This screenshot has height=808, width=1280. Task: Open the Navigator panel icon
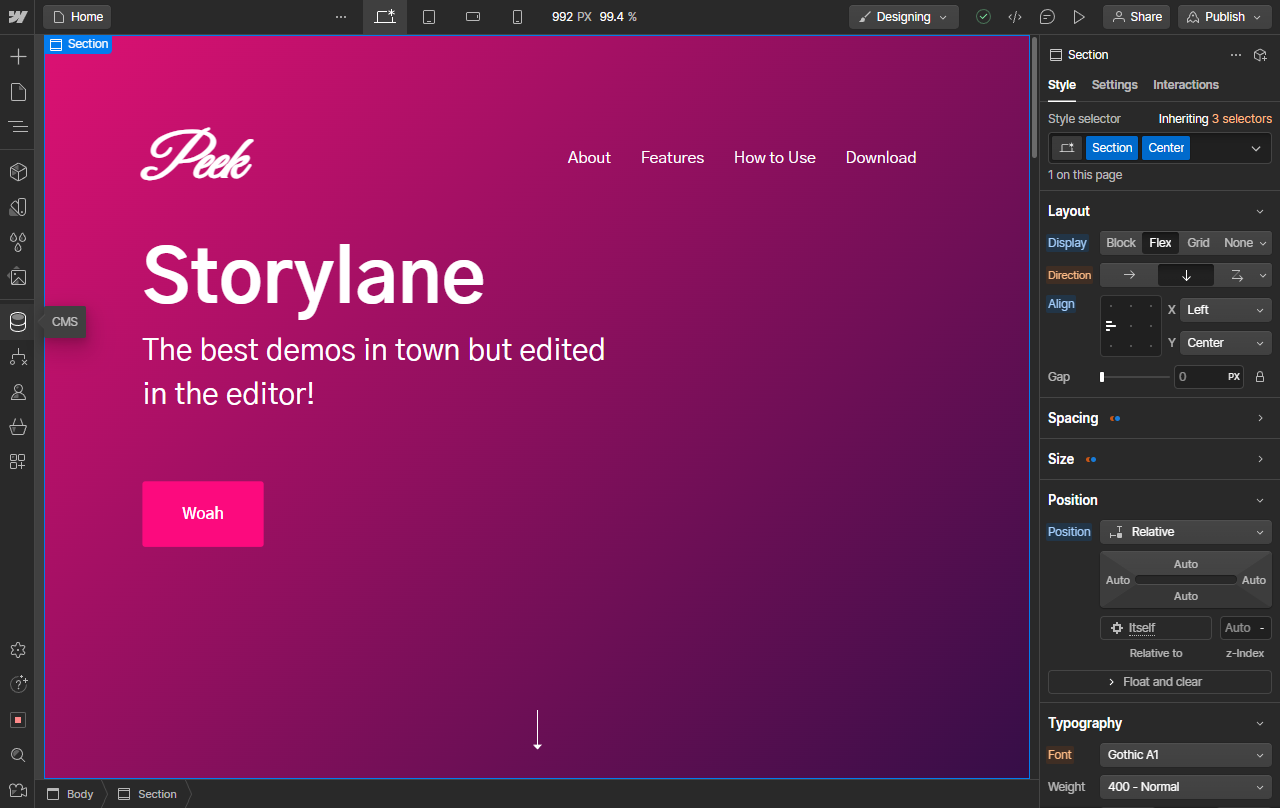(x=18, y=127)
